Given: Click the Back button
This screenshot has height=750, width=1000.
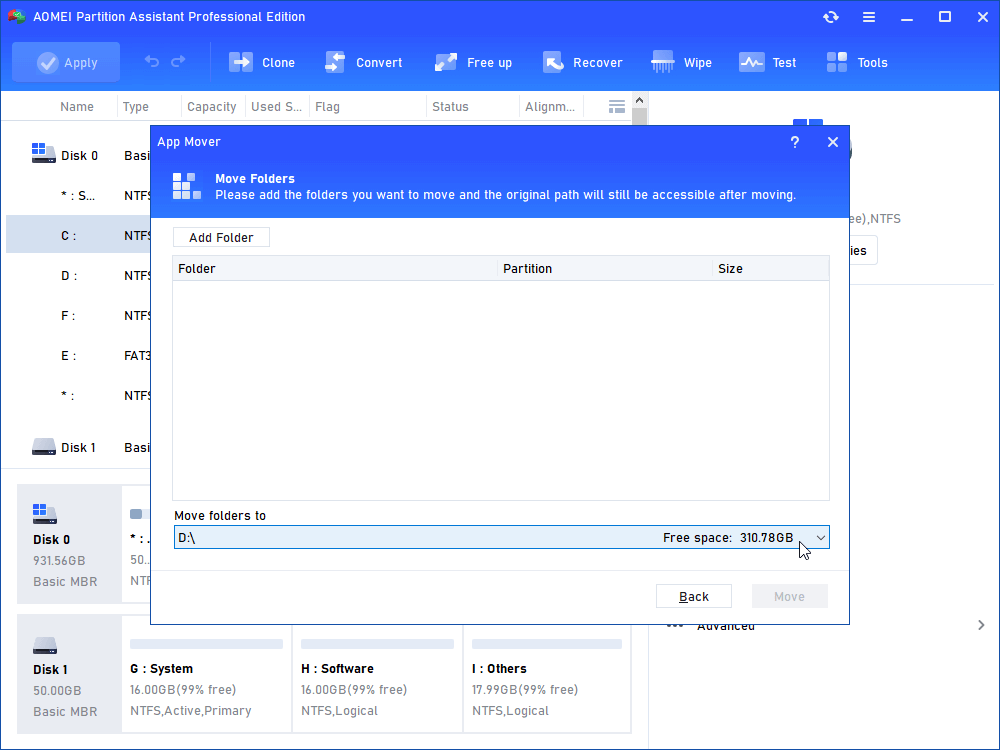Looking at the screenshot, I should tap(694, 596).
